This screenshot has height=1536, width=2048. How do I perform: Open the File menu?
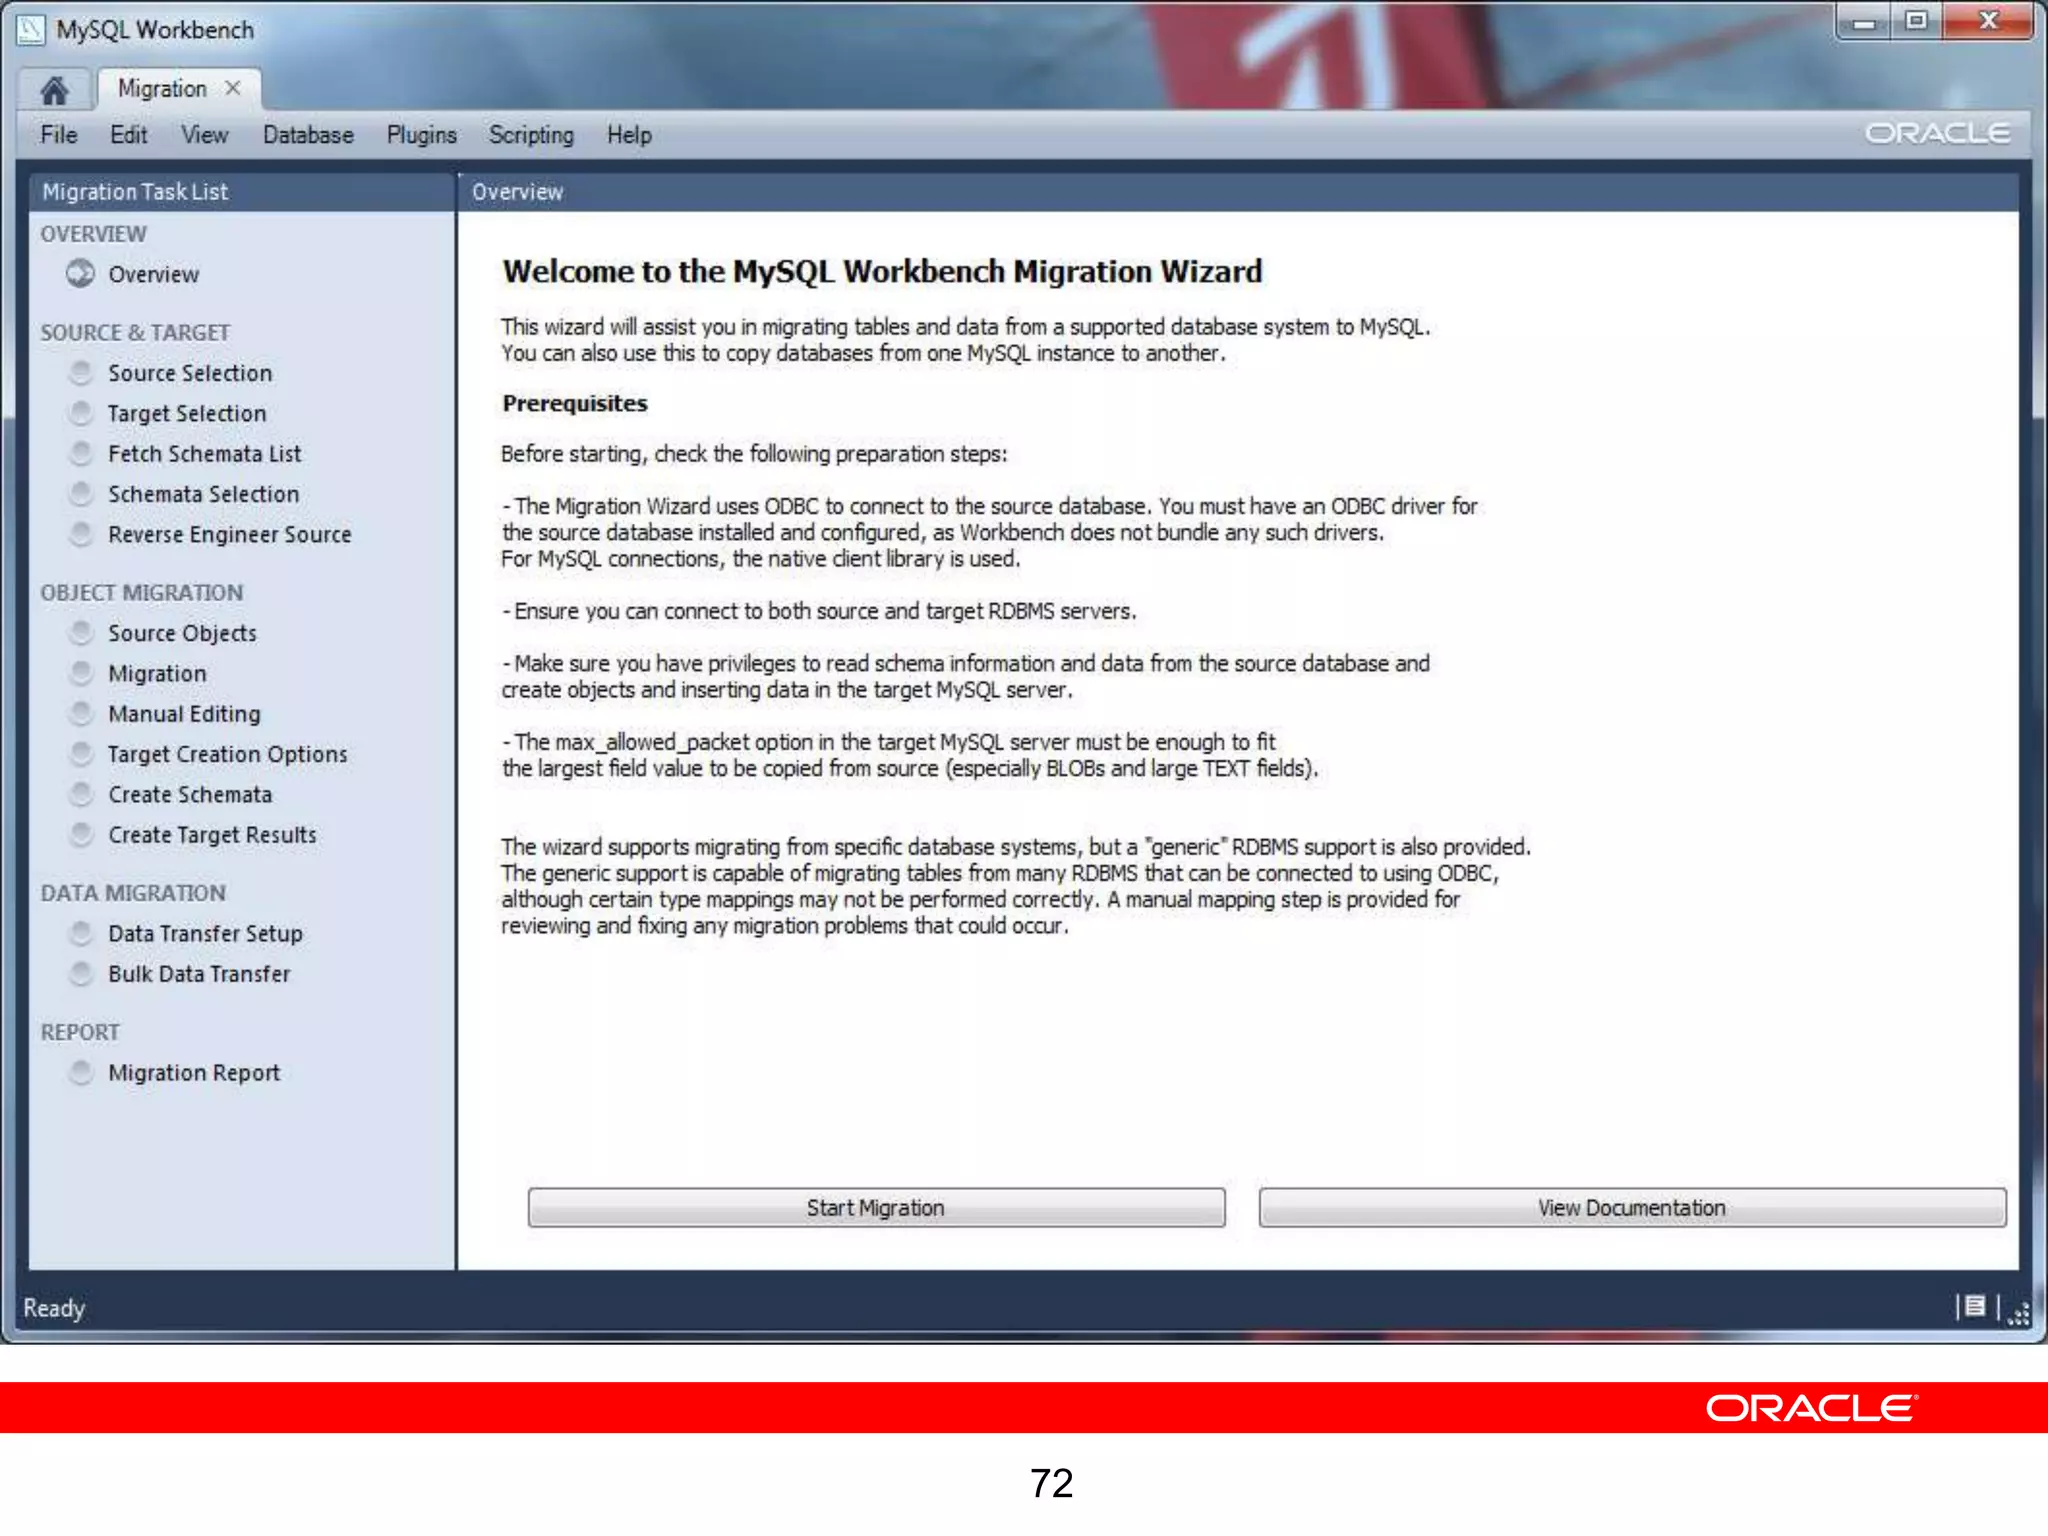58,134
